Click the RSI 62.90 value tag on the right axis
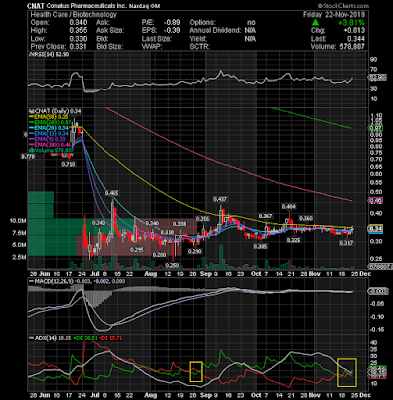This screenshot has width=393, height=400. pos(378,77)
